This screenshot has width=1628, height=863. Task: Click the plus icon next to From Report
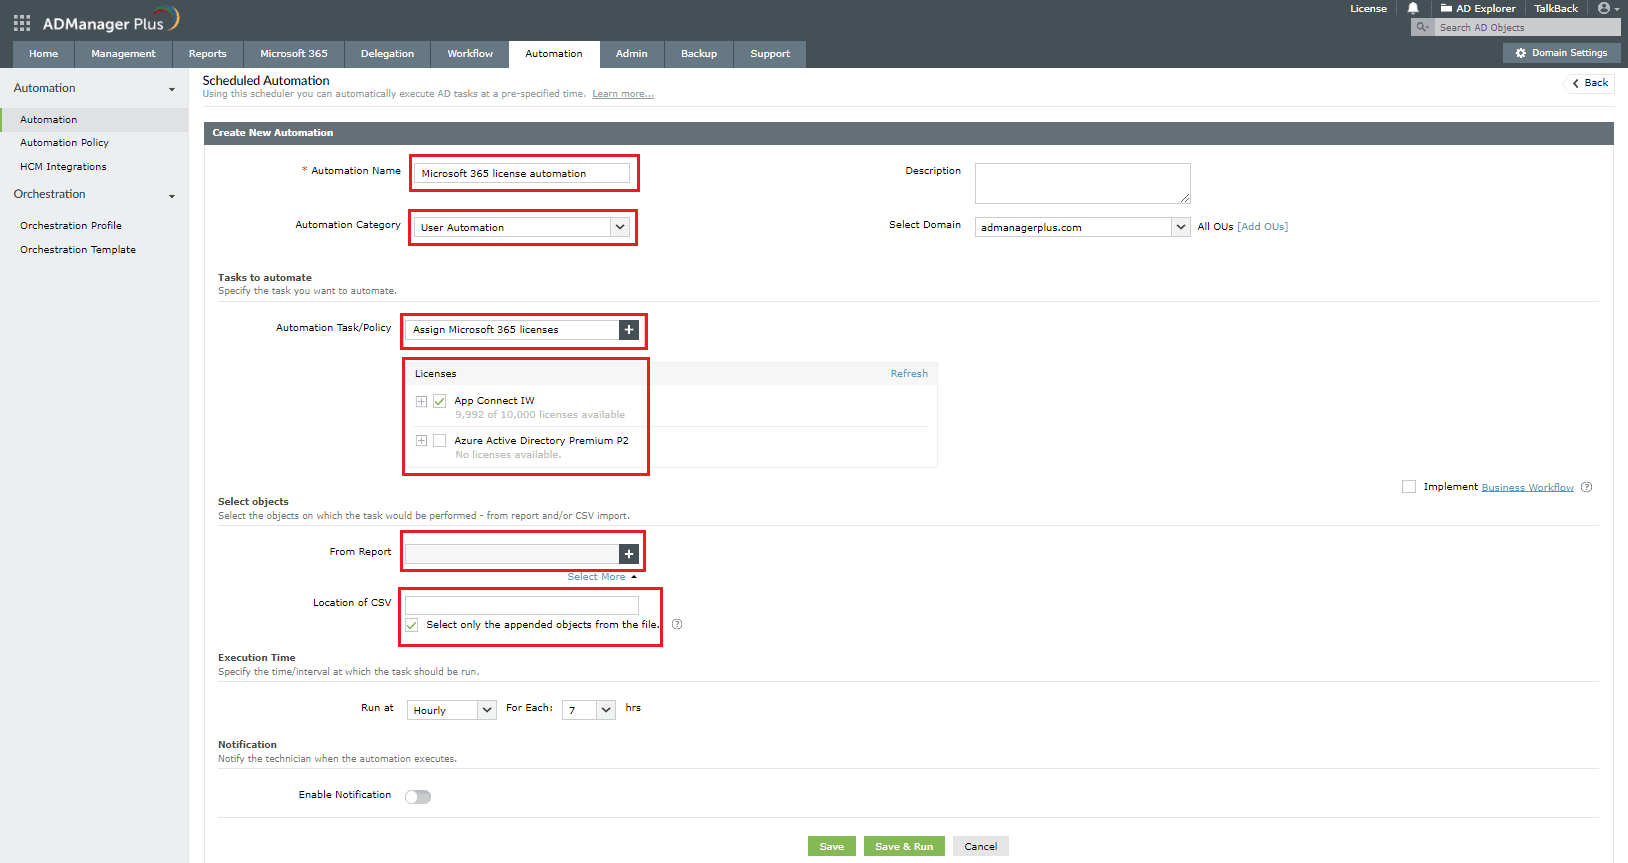pyautogui.click(x=629, y=553)
